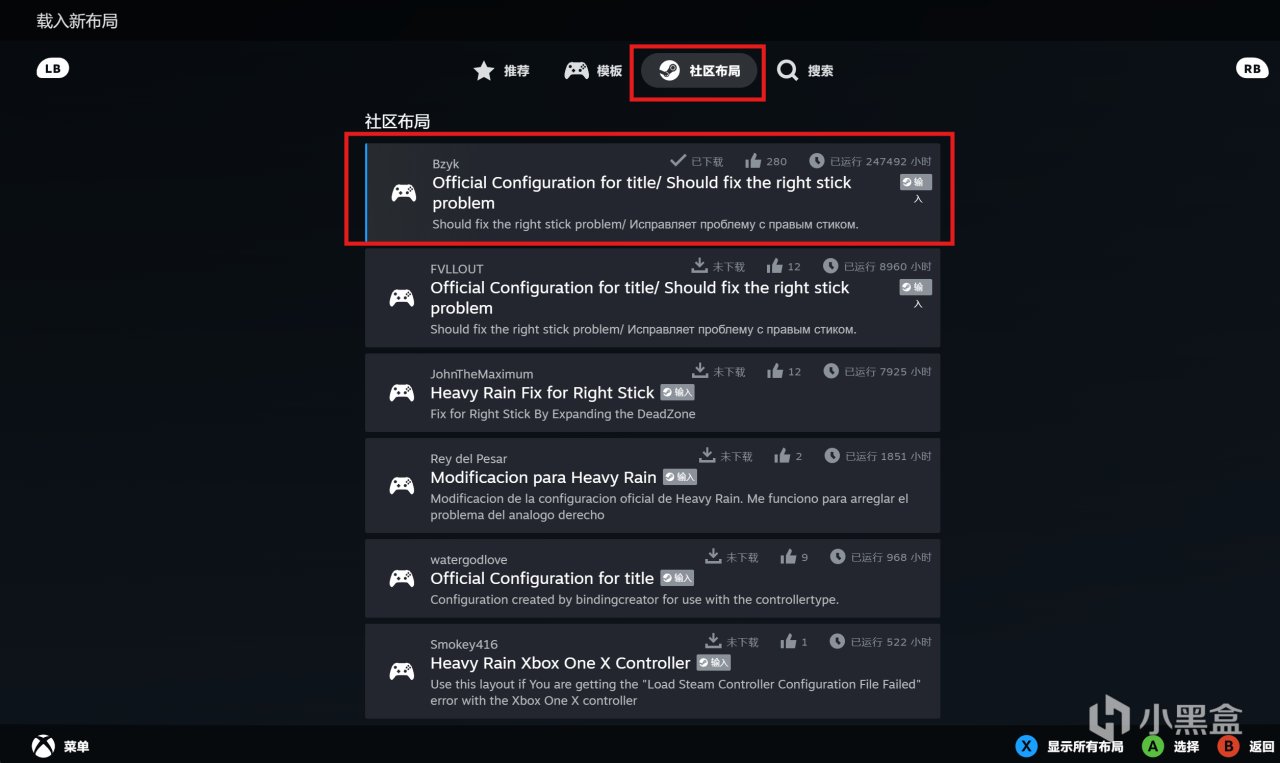Click the title 'Modificacion para Heavy Rain'
Viewport: 1280px width, 763px height.
(544, 477)
